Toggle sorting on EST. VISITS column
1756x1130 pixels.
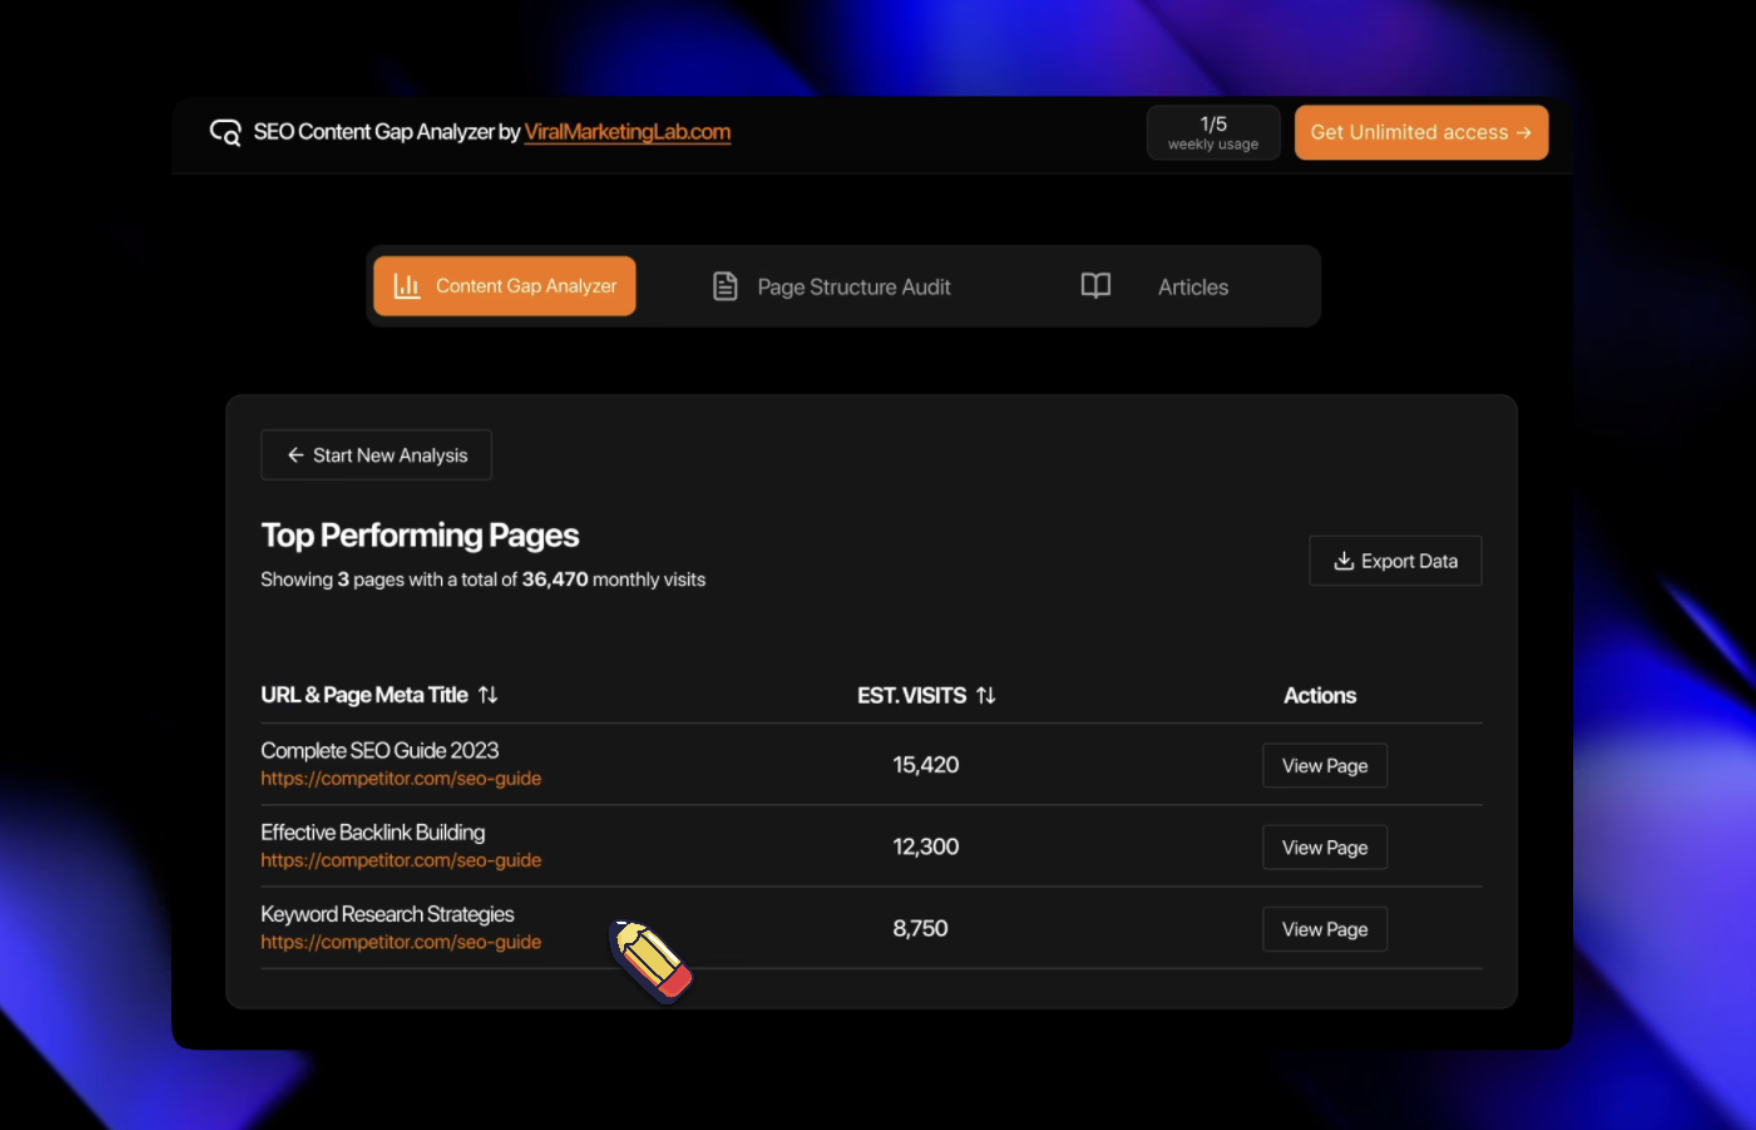[x=986, y=695]
